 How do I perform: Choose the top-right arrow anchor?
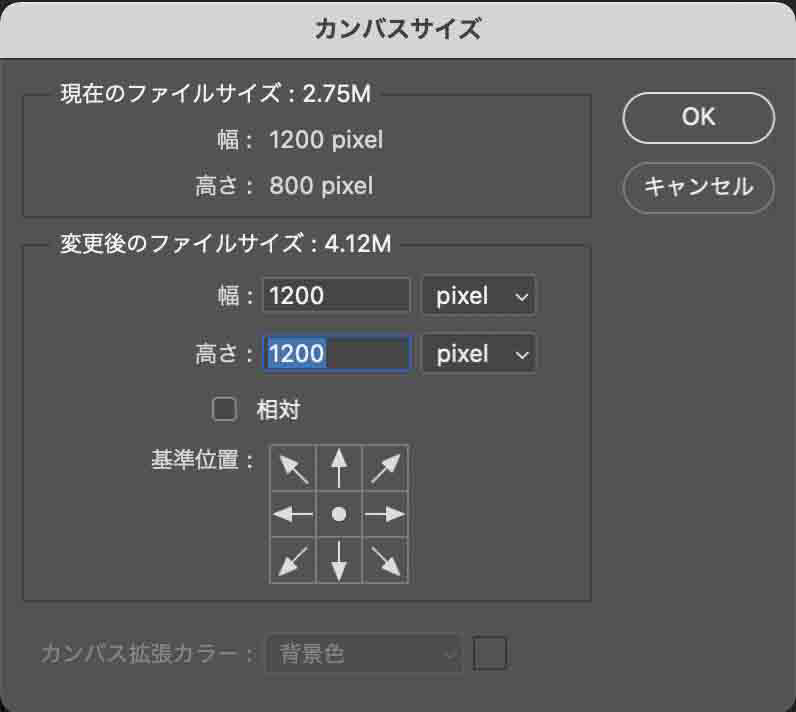coord(385,468)
